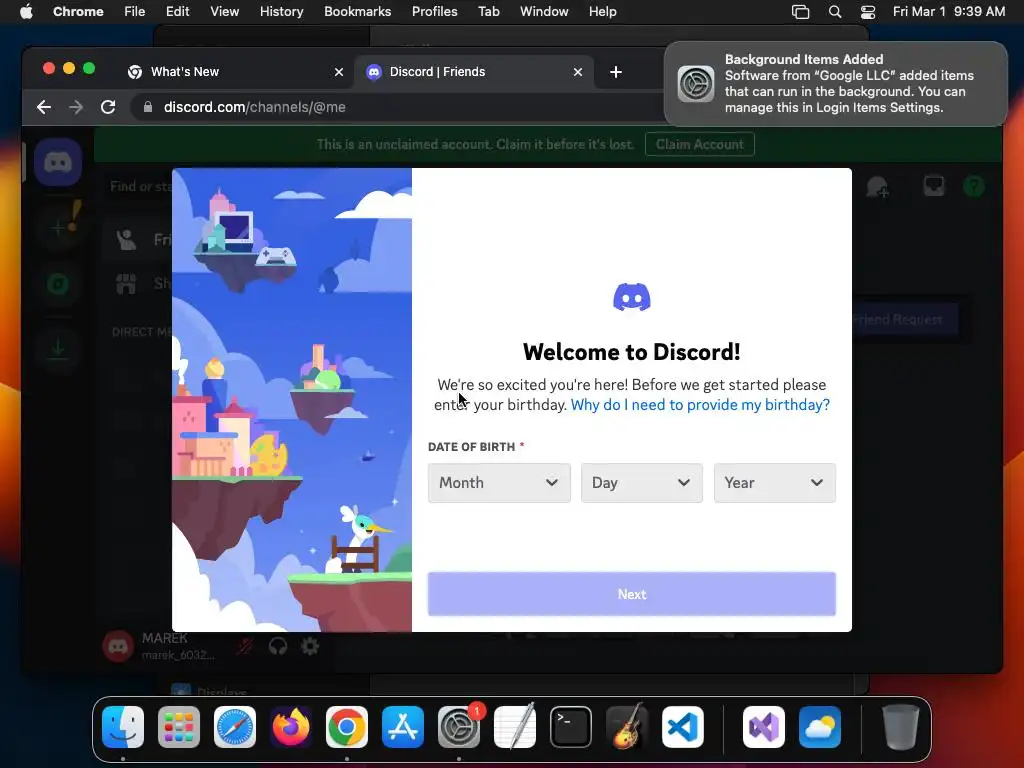Open Control Center in menu bar
This screenshot has height=768, width=1024.
(x=868, y=12)
